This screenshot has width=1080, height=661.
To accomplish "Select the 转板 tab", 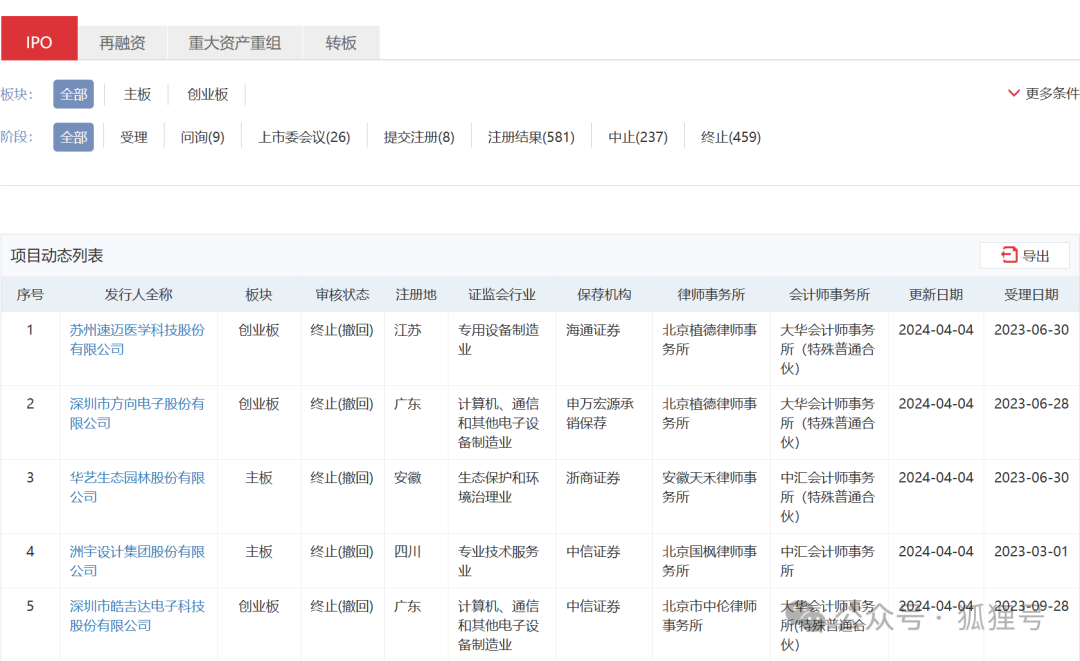I will [340, 42].
